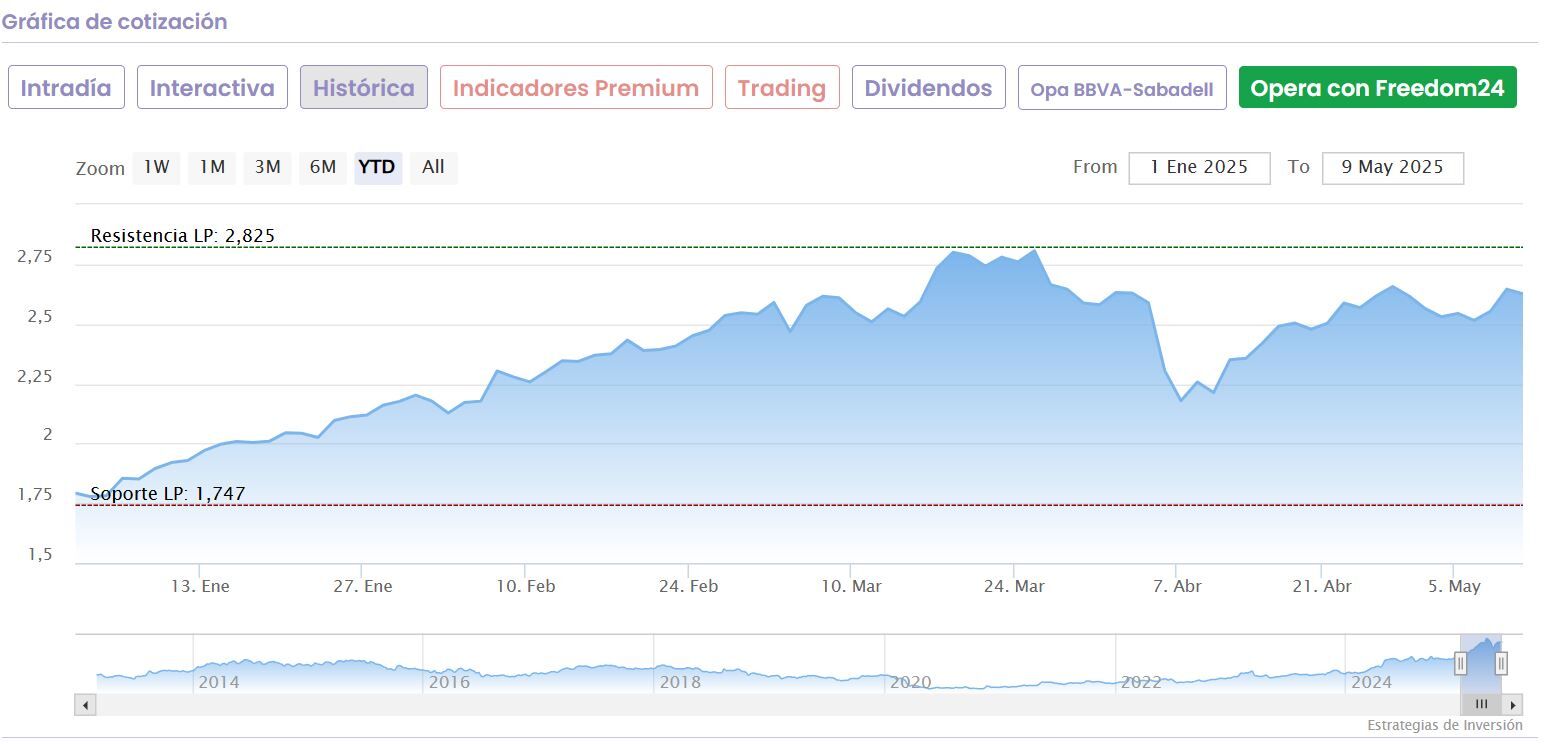Show All historical data
This screenshot has height=744, width=1555.
(x=433, y=168)
